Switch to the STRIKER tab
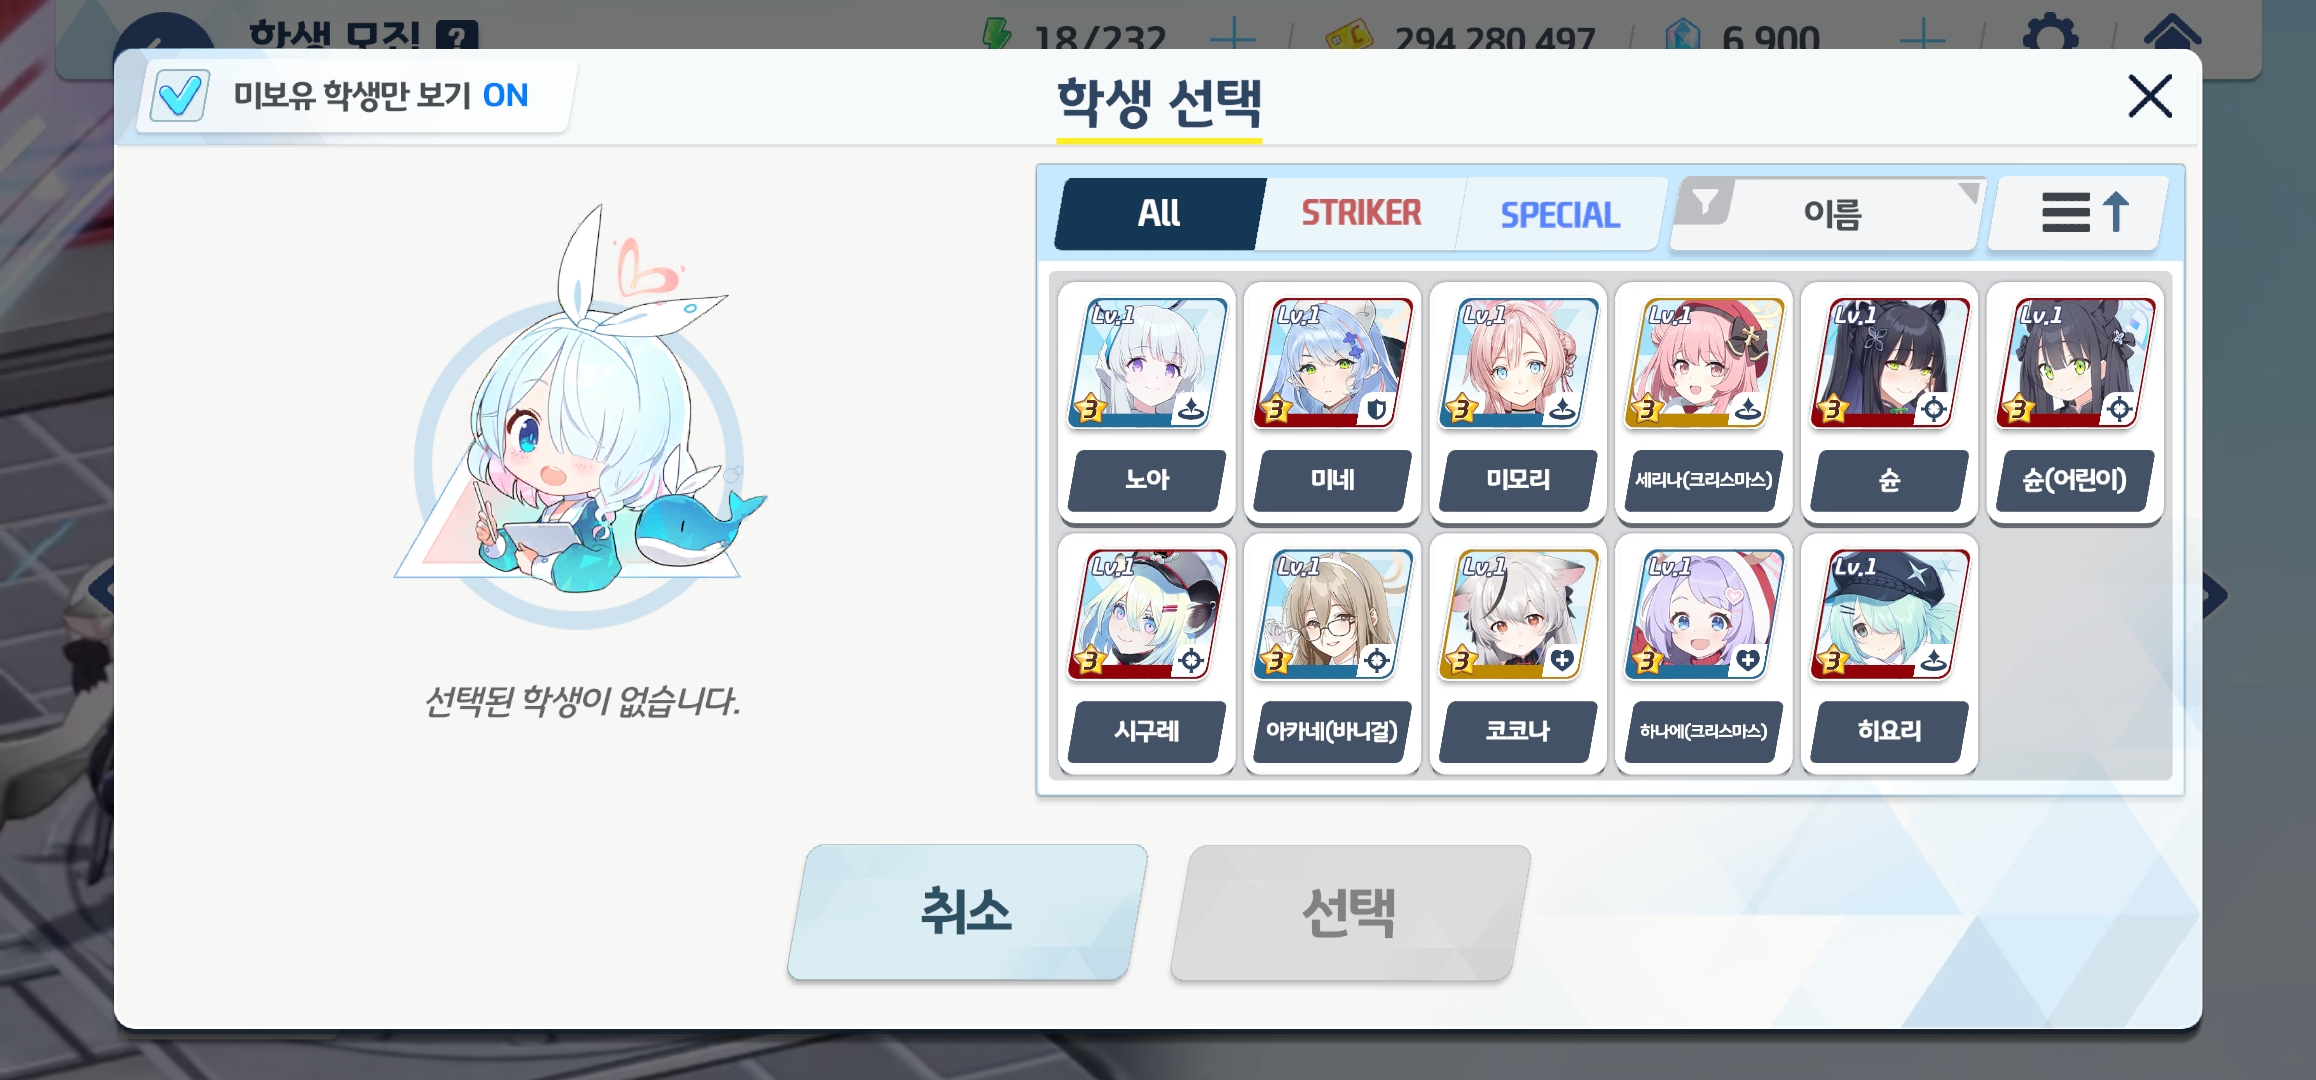This screenshot has height=1080, width=2316. (1360, 213)
